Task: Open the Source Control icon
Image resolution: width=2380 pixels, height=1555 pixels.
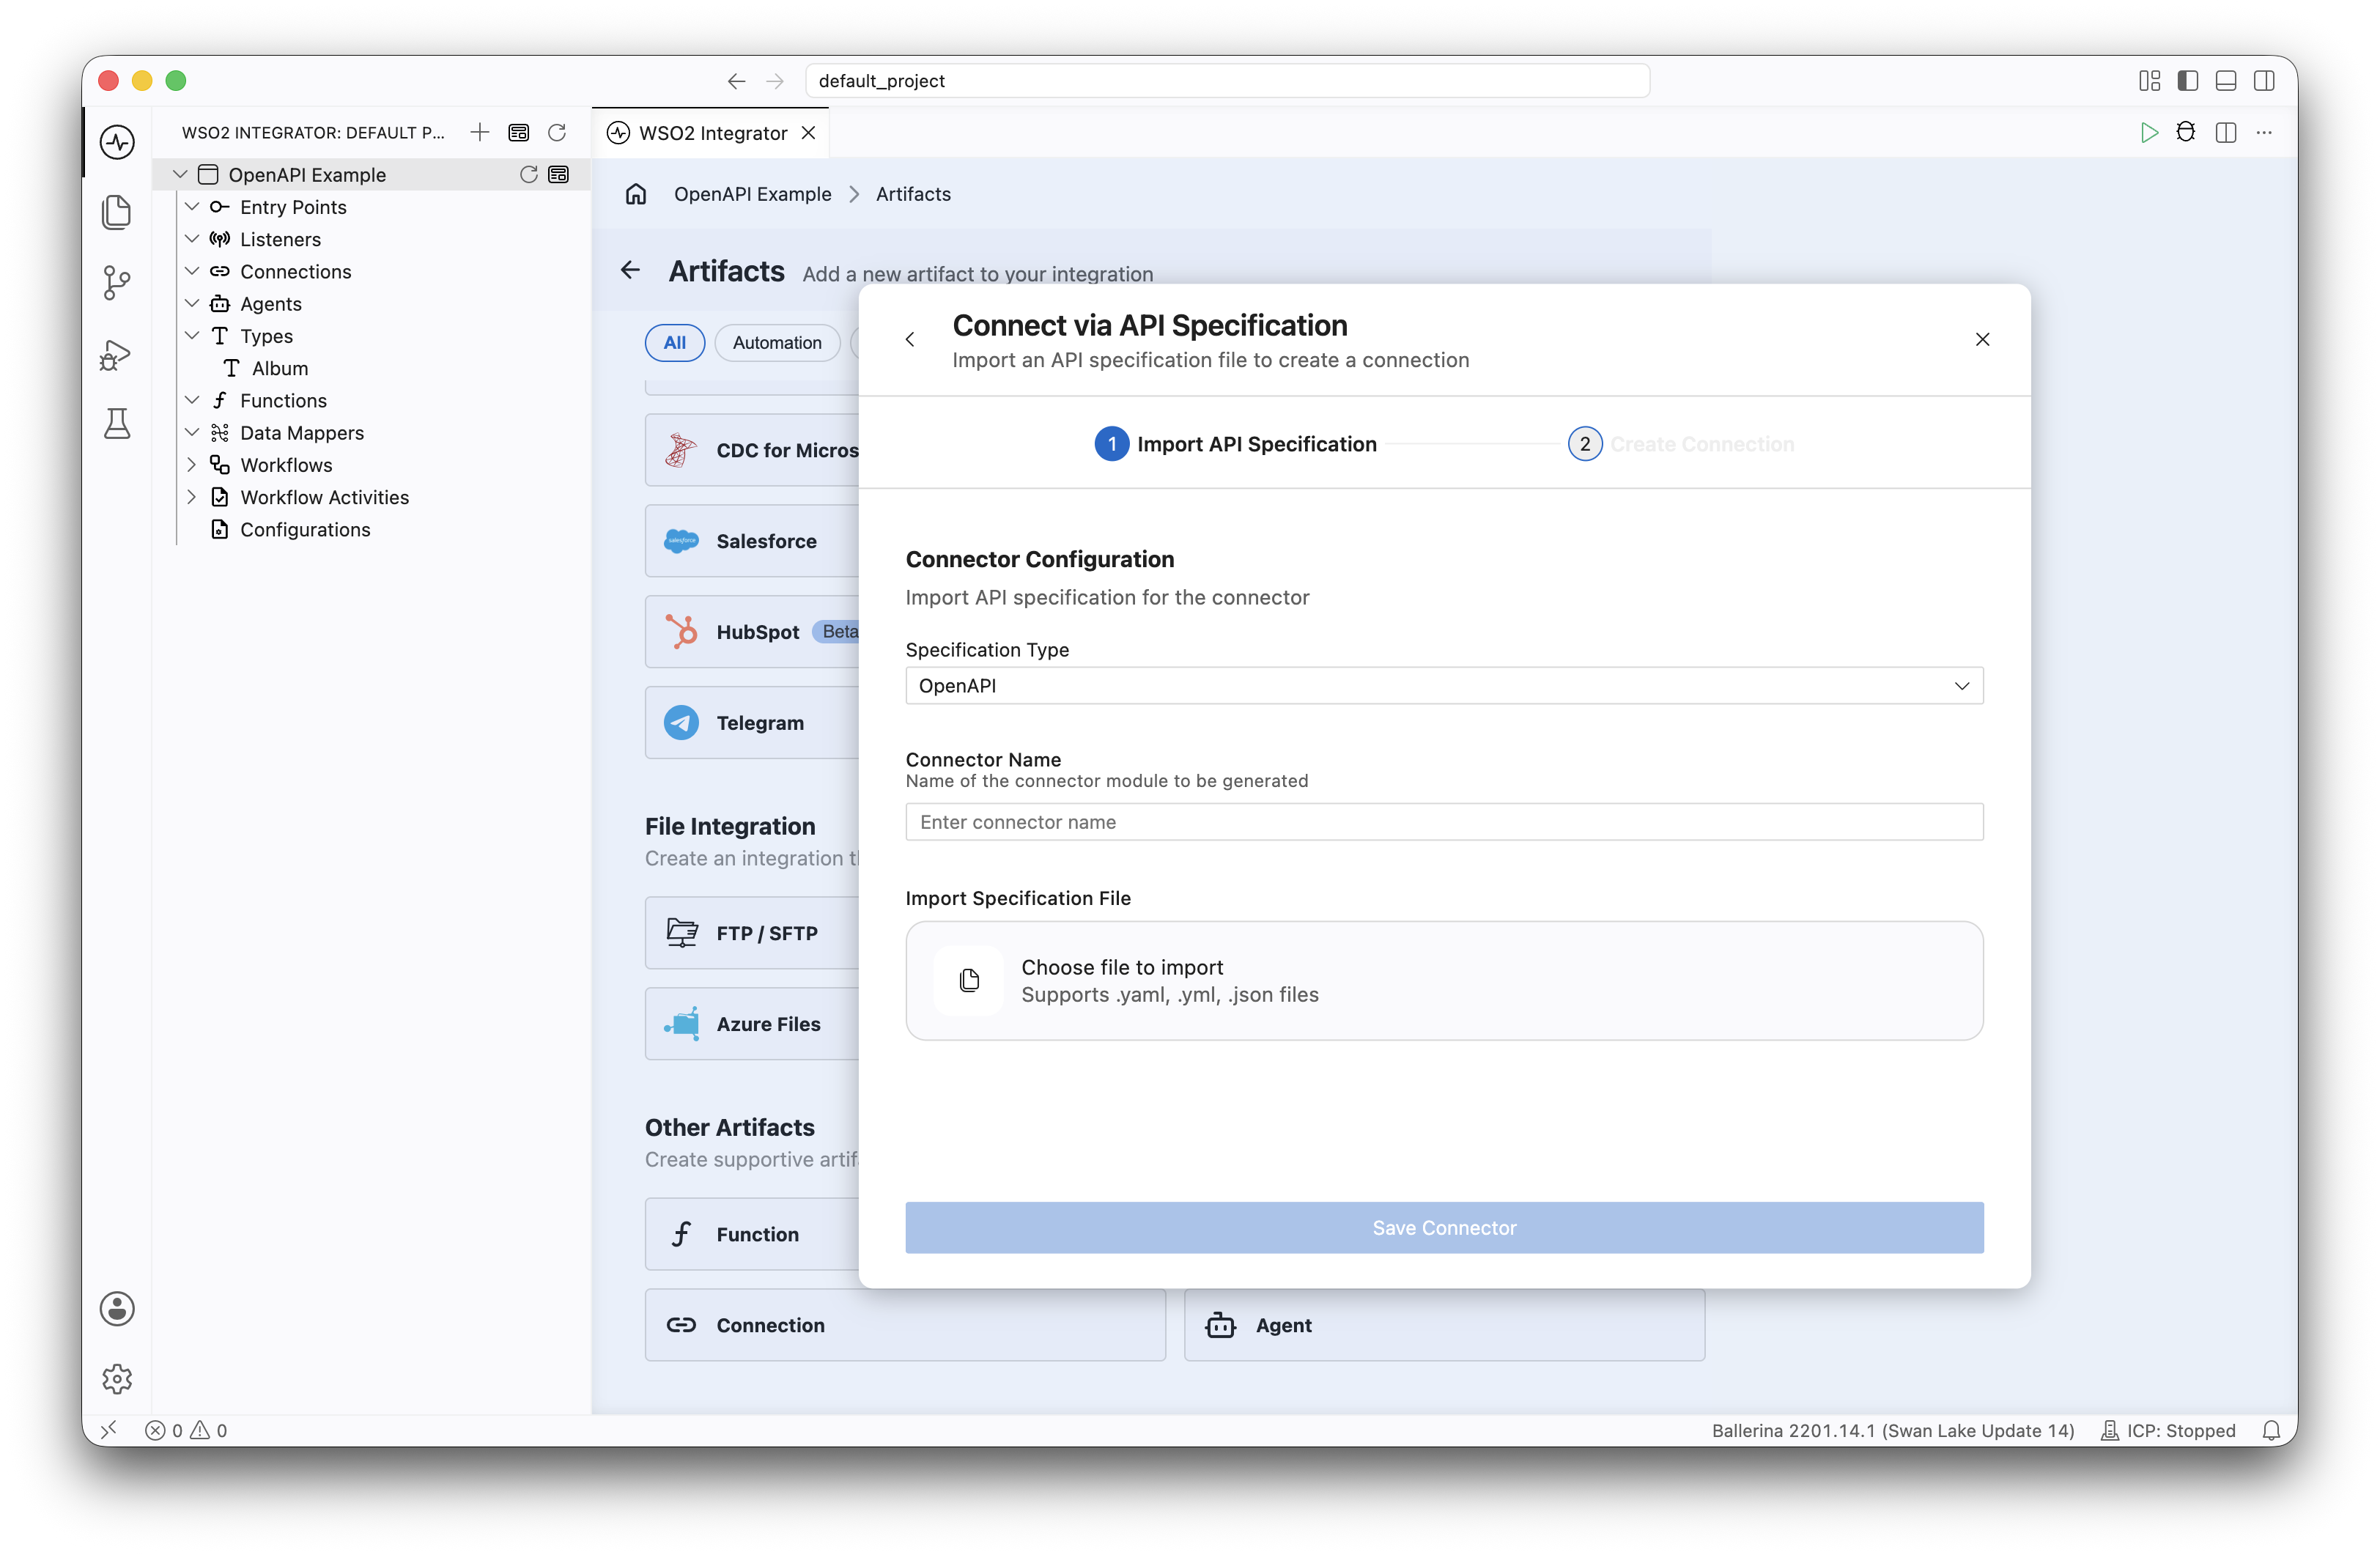Action: tap(117, 283)
